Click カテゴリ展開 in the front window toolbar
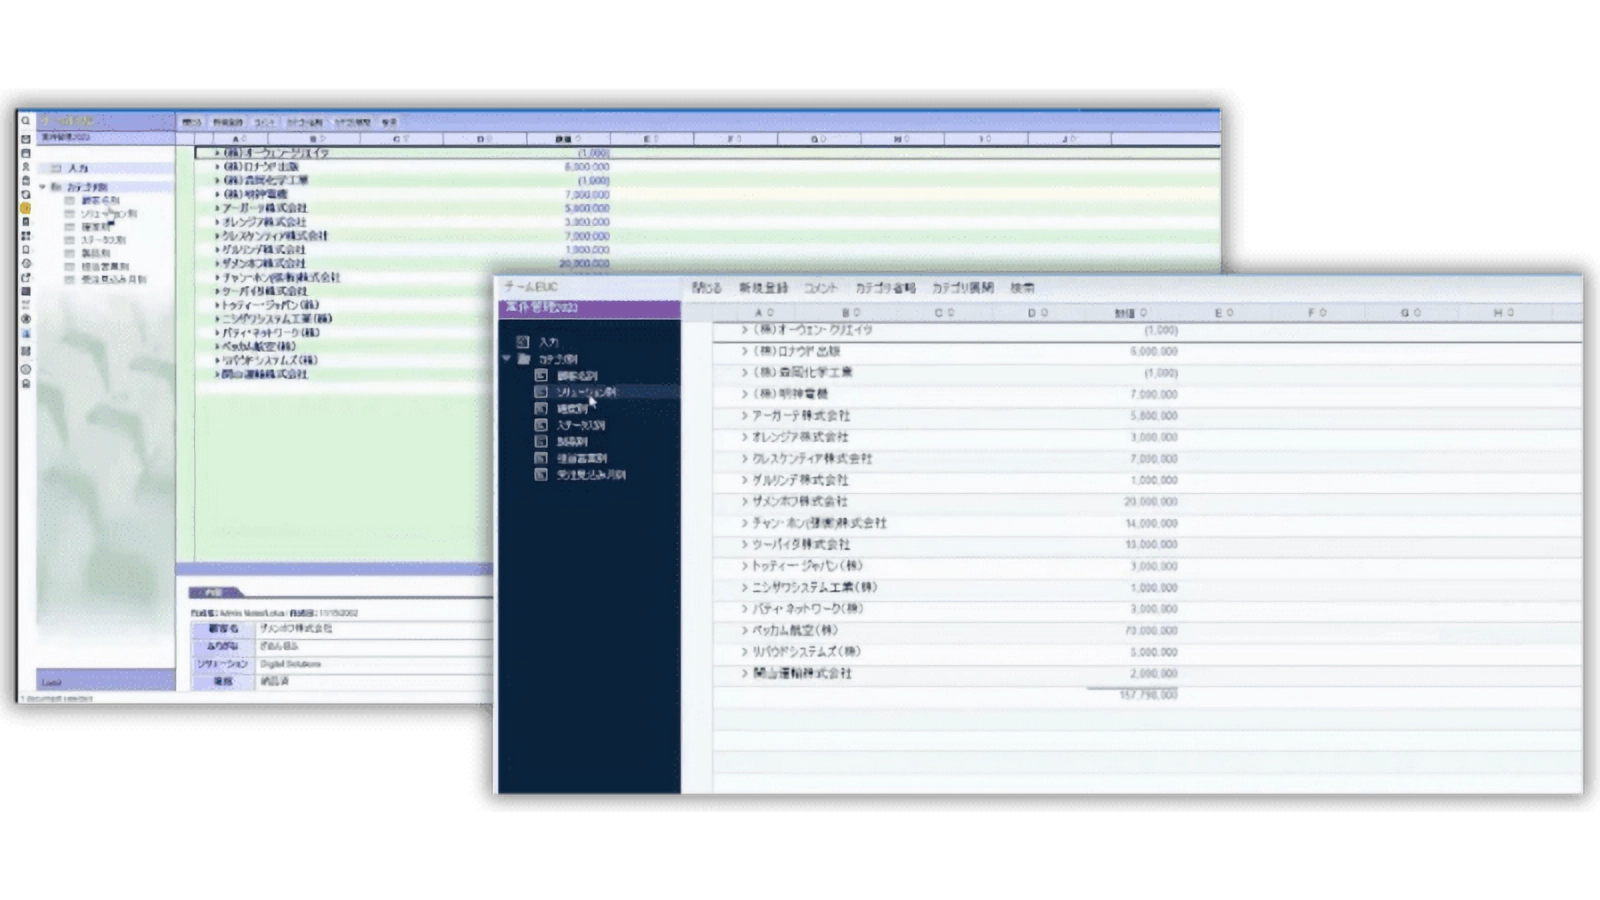 [963, 288]
